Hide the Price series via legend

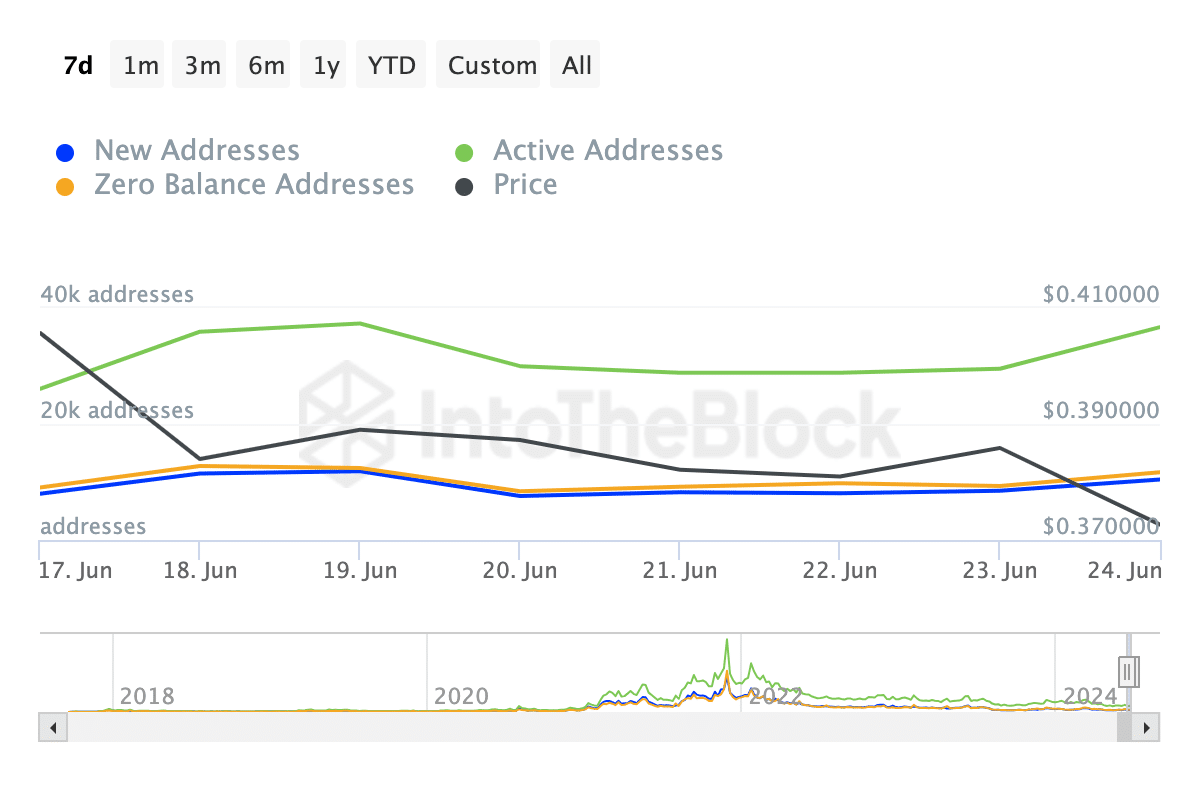pyautogui.click(x=525, y=185)
